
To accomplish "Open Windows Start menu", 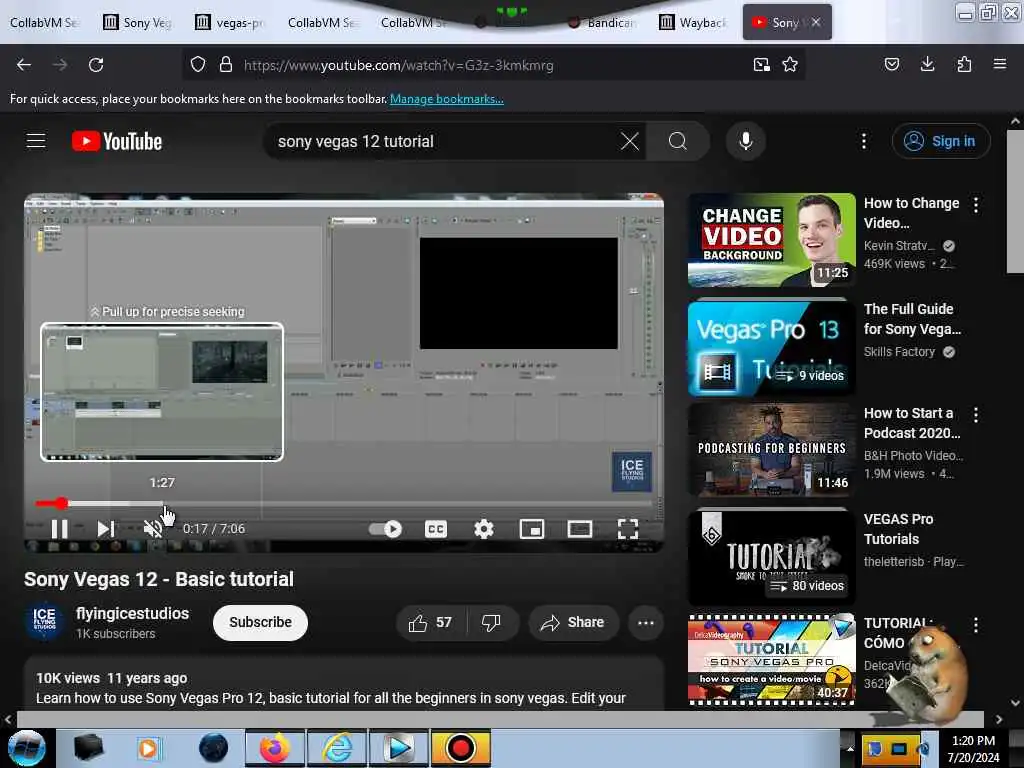I will 26,748.
